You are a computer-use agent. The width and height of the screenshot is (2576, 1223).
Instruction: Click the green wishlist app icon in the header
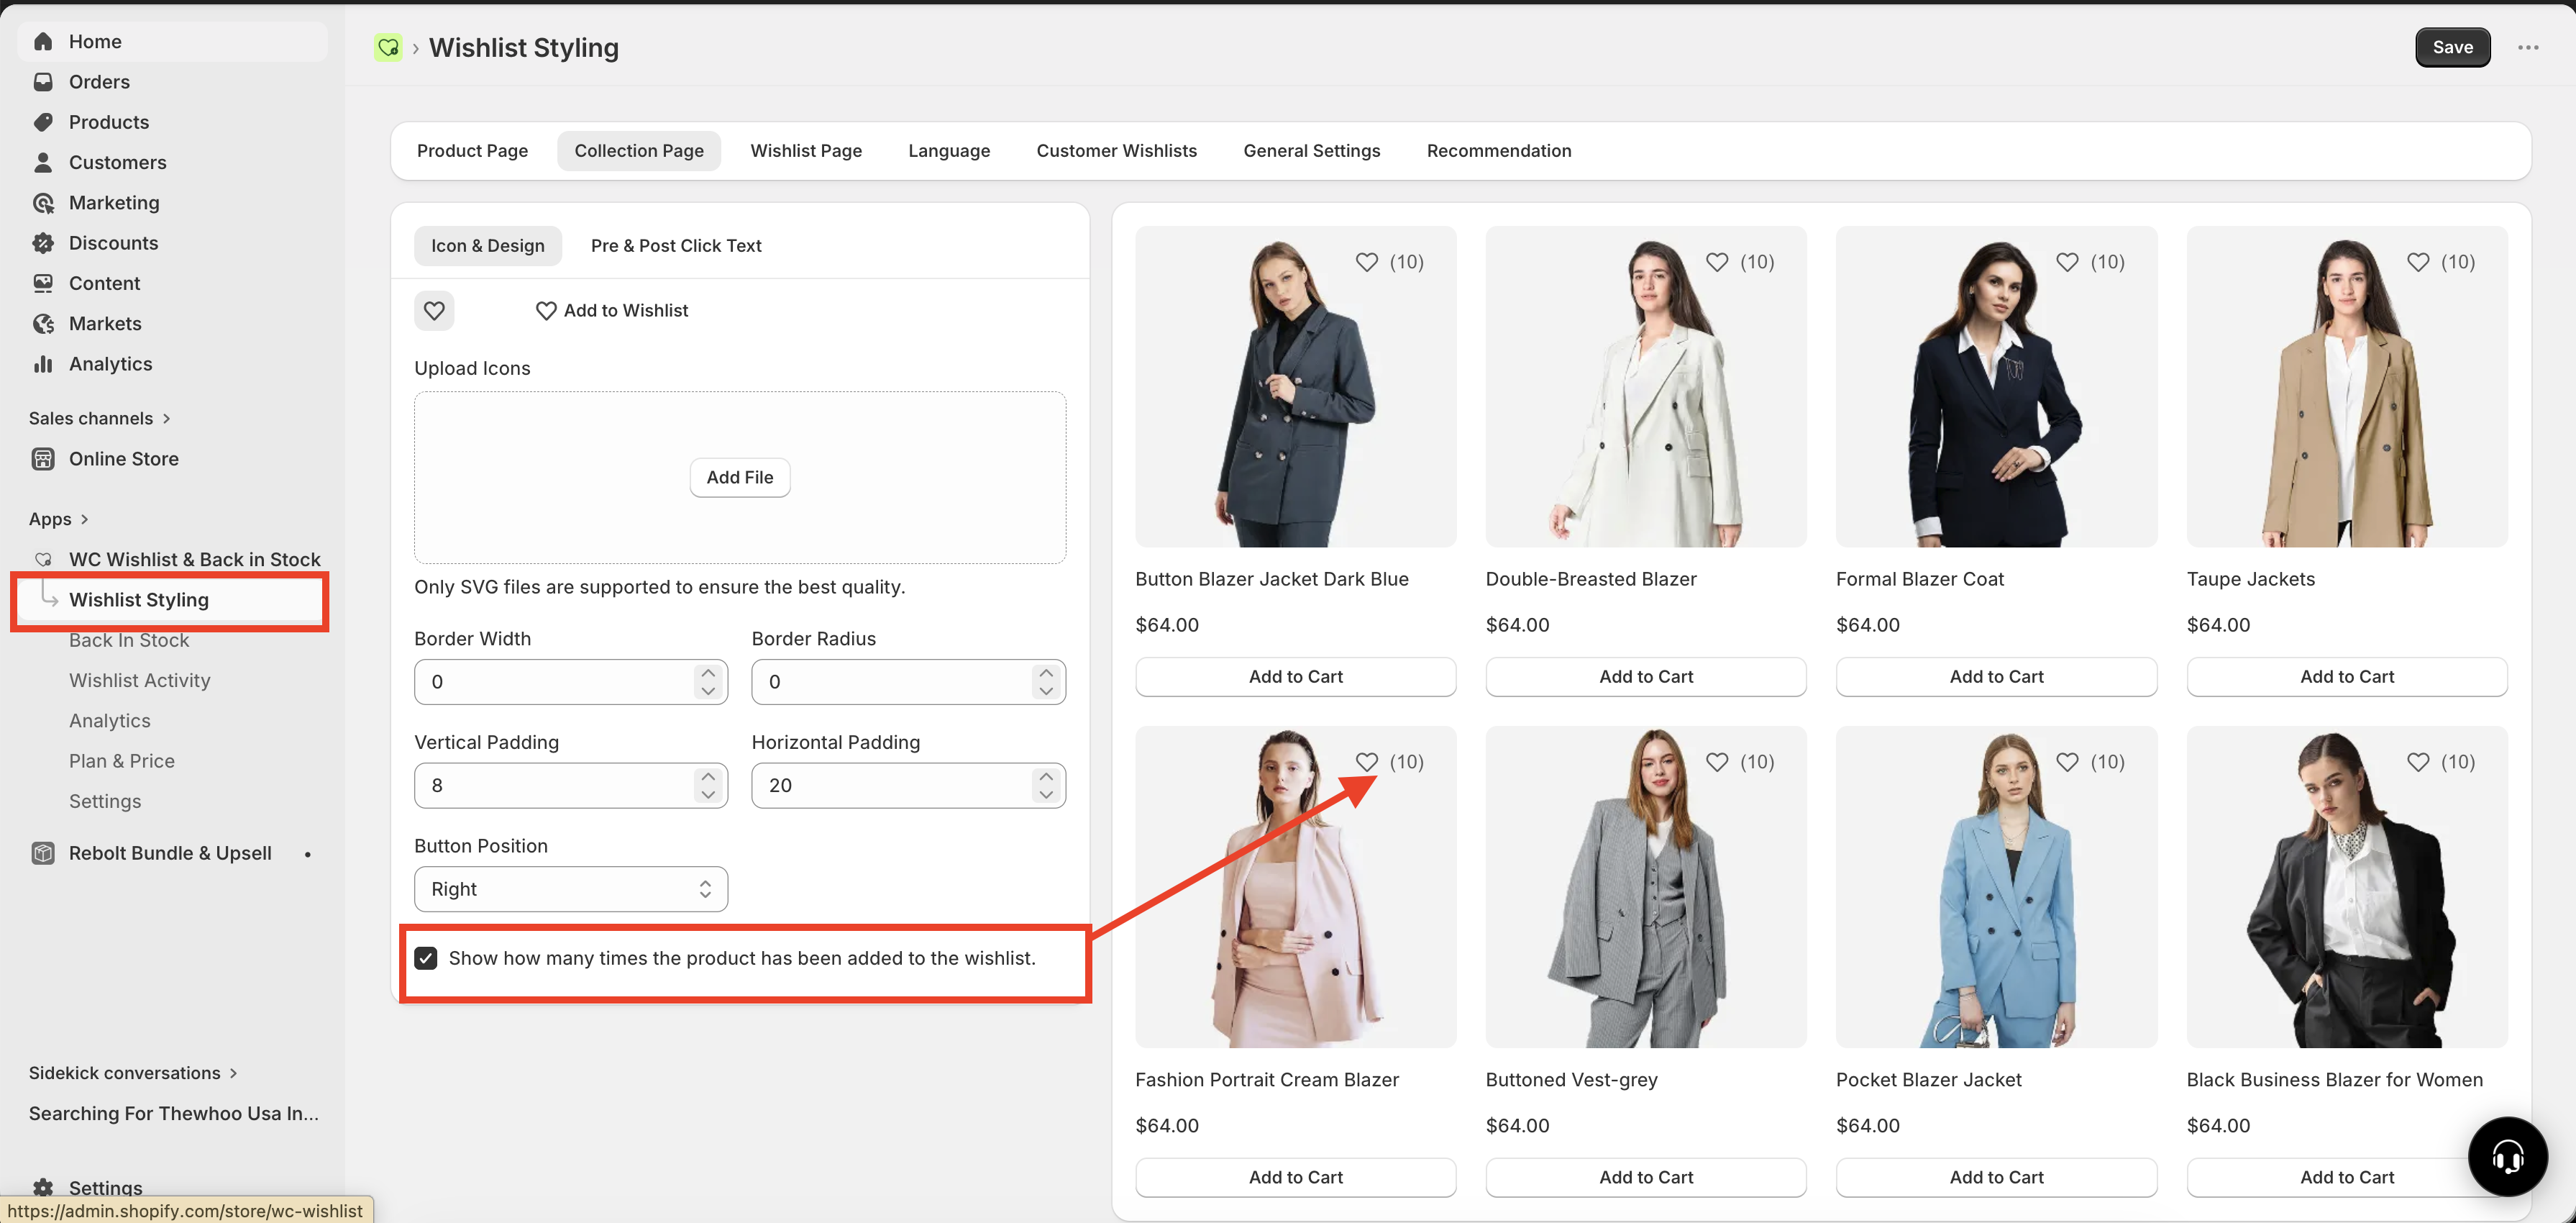388,47
